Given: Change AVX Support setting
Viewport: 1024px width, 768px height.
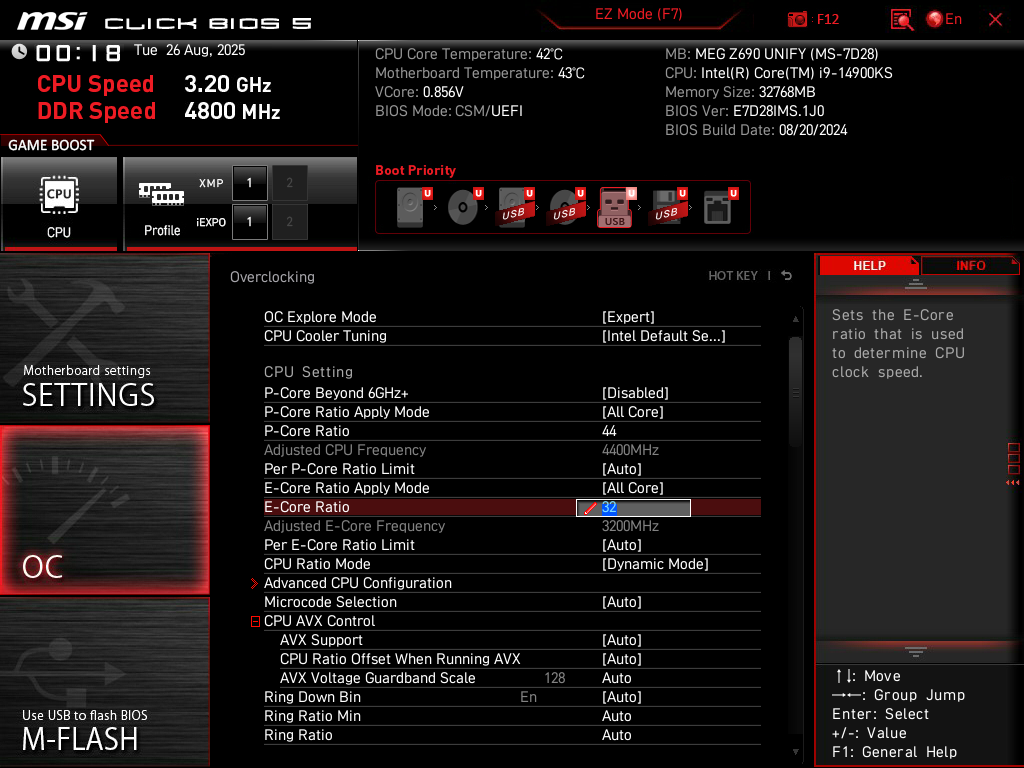Looking at the screenshot, I should pyautogui.click(x=622, y=640).
